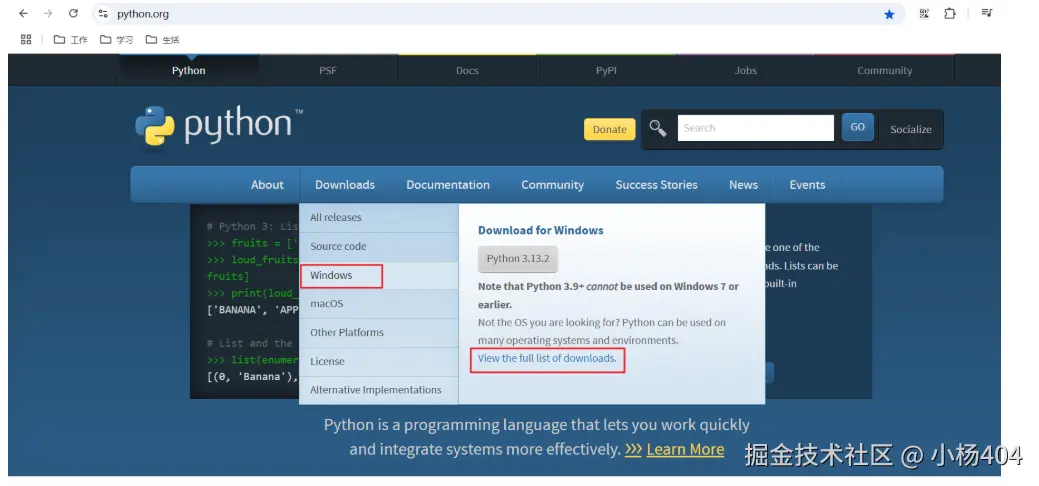Reload the page with refresh icon
The image size is (1039, 486).
73,13
